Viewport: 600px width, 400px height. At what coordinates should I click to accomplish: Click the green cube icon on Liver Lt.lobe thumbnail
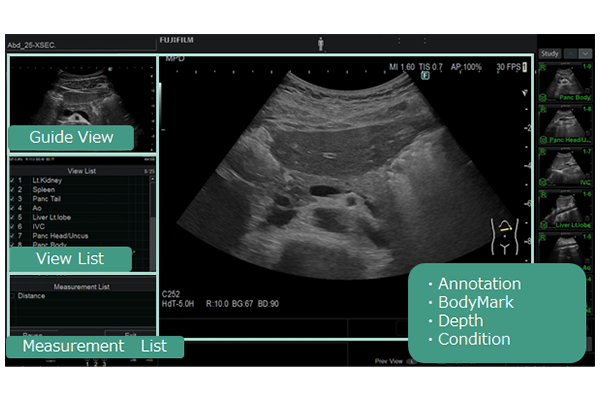(543, 225)
